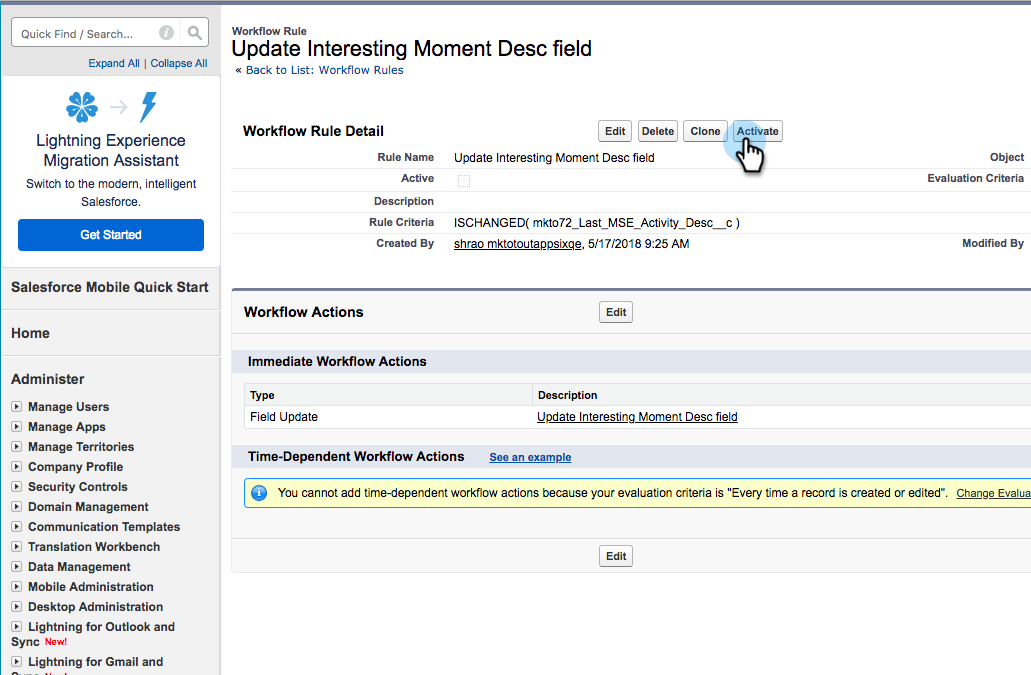Image resolution: width=1031 pixels, height=675 pixels.
Task: Expand the Communication Templates arrow
Action: (x=16, y=527)
